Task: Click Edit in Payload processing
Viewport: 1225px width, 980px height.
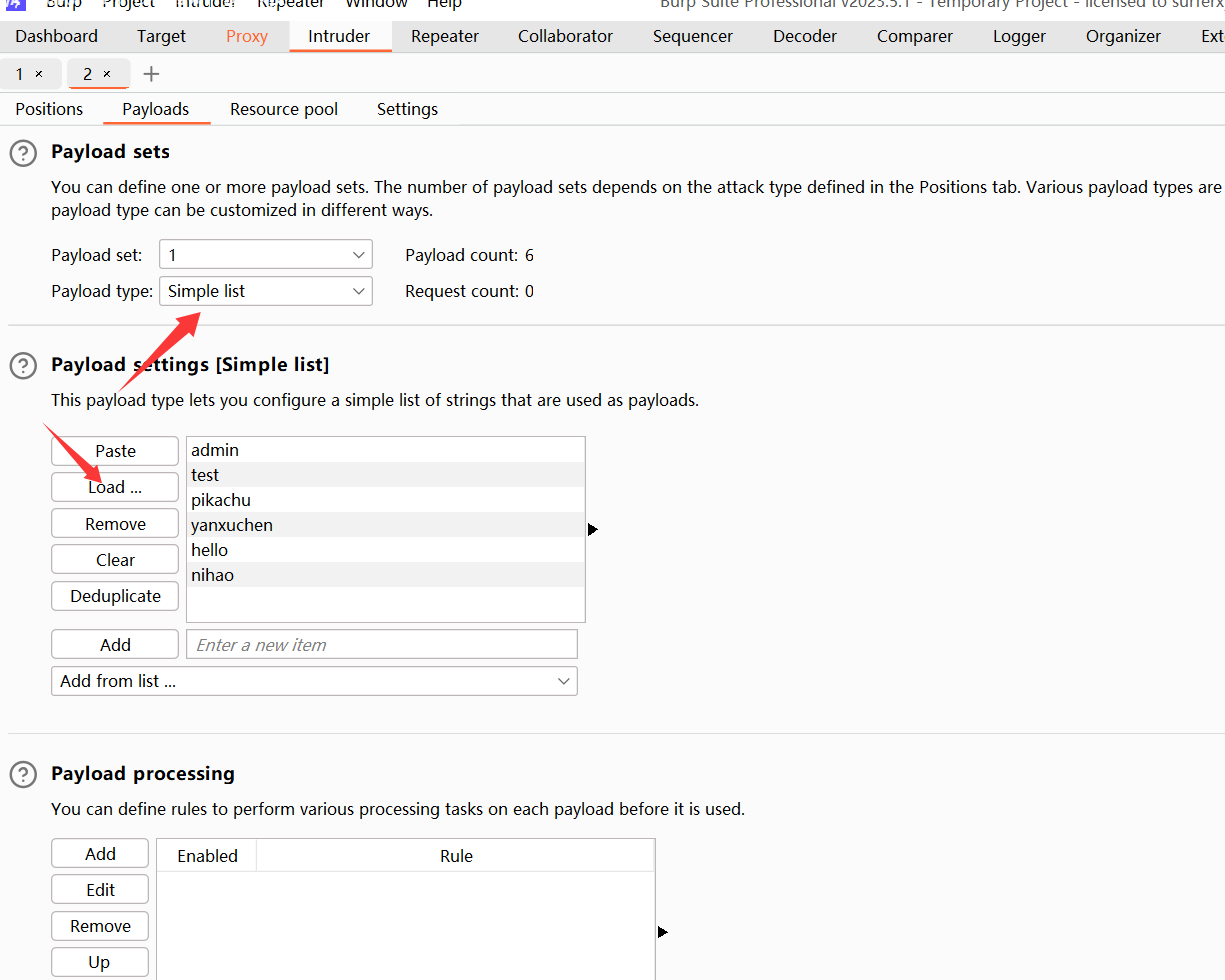Action: [x=100, y=890]
